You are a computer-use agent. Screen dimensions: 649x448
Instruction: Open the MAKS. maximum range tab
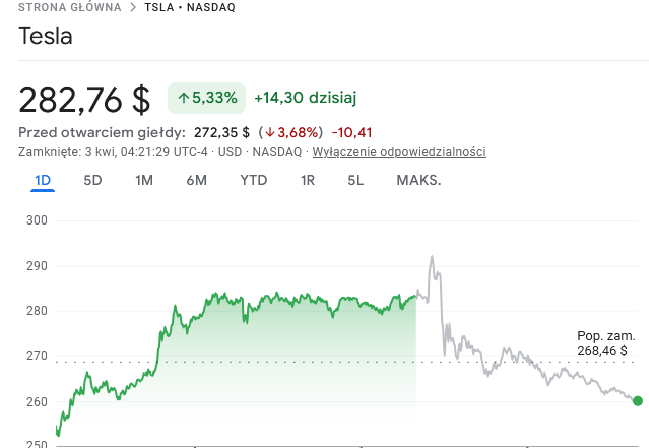418,181
